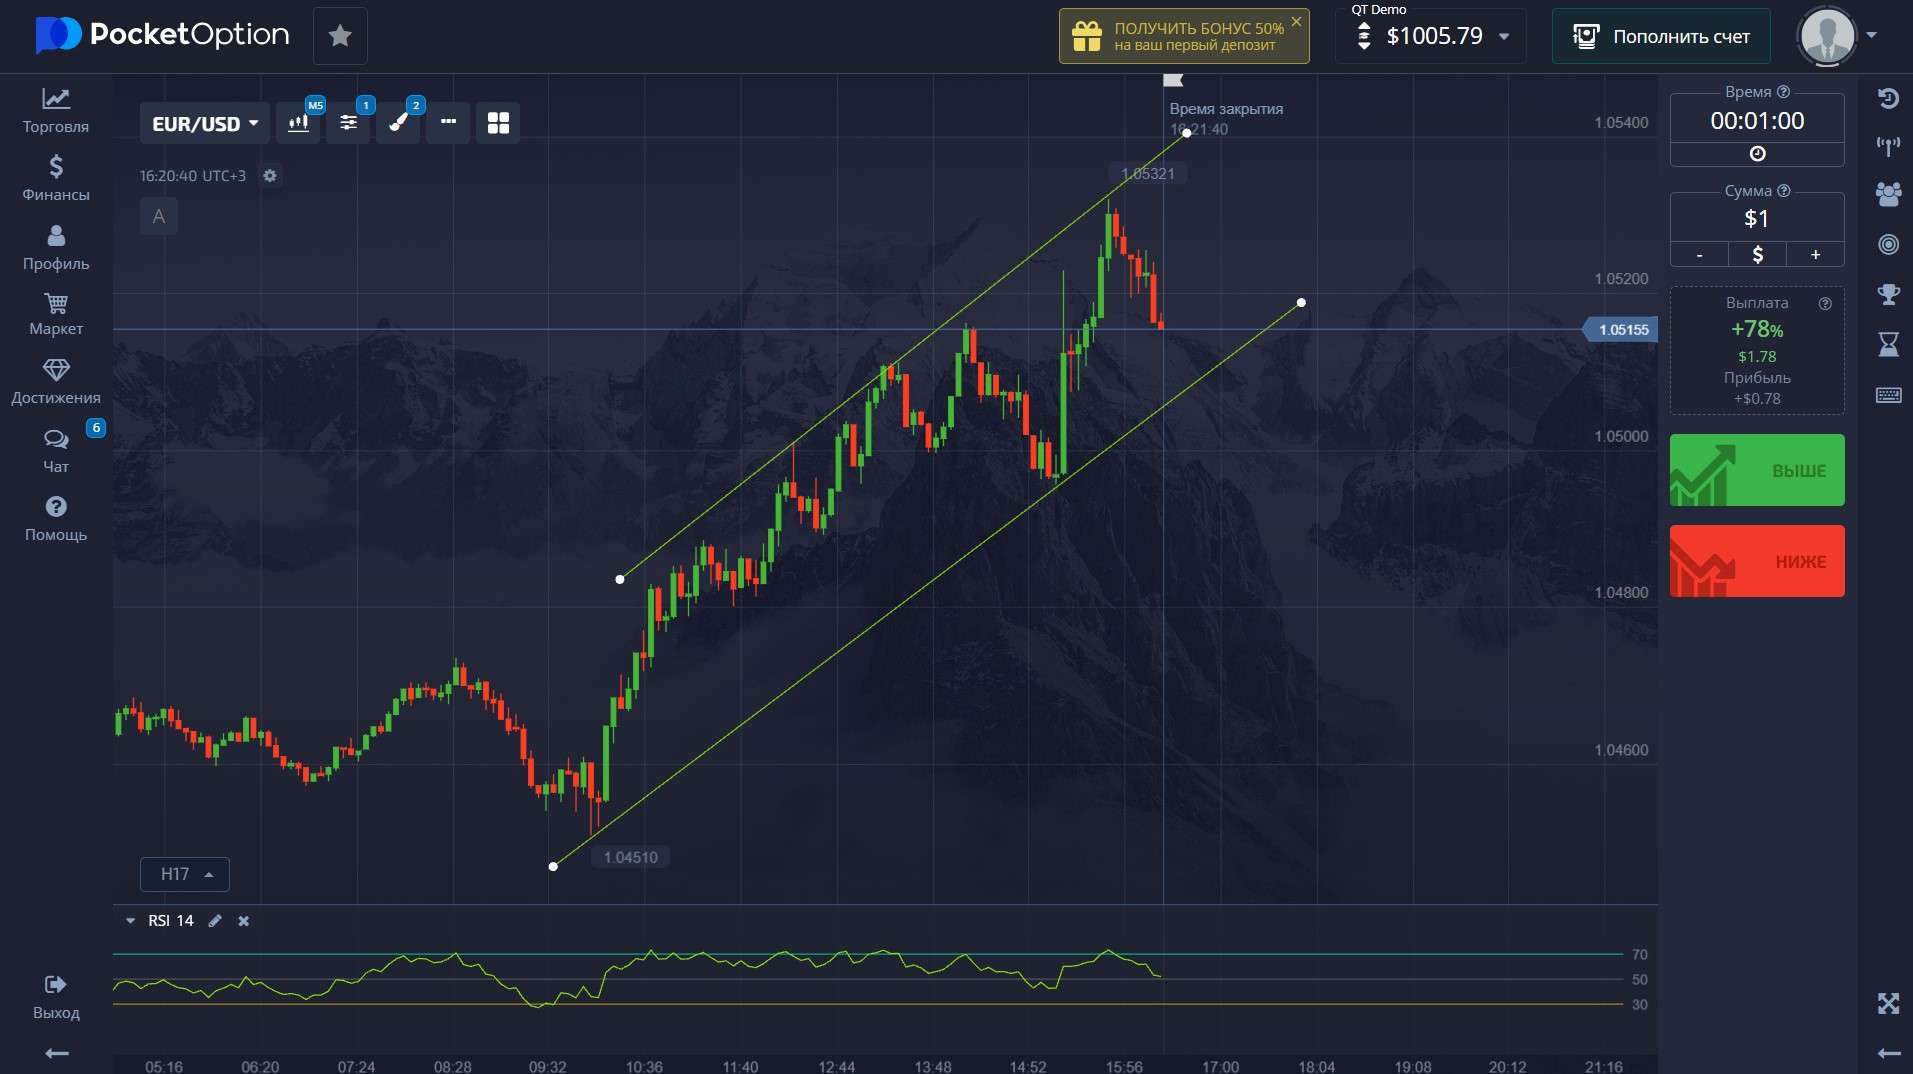Screen dimensions: 1913x1074
Task: Click ВЫШЕ (higher) buy button
Action: pos(1757,470)
